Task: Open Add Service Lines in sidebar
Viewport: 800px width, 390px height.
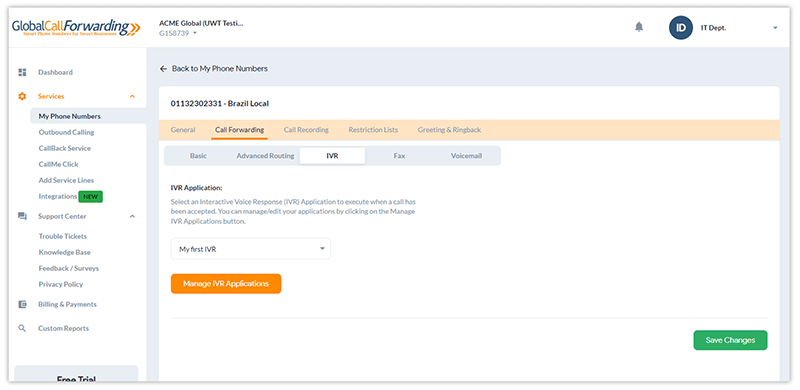Action: 66,180
